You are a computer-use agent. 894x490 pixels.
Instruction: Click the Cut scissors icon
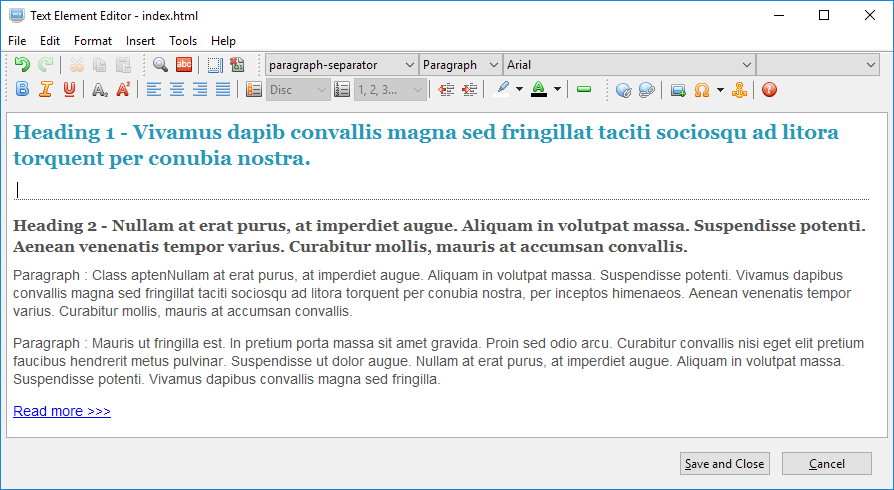pos(76,64)
